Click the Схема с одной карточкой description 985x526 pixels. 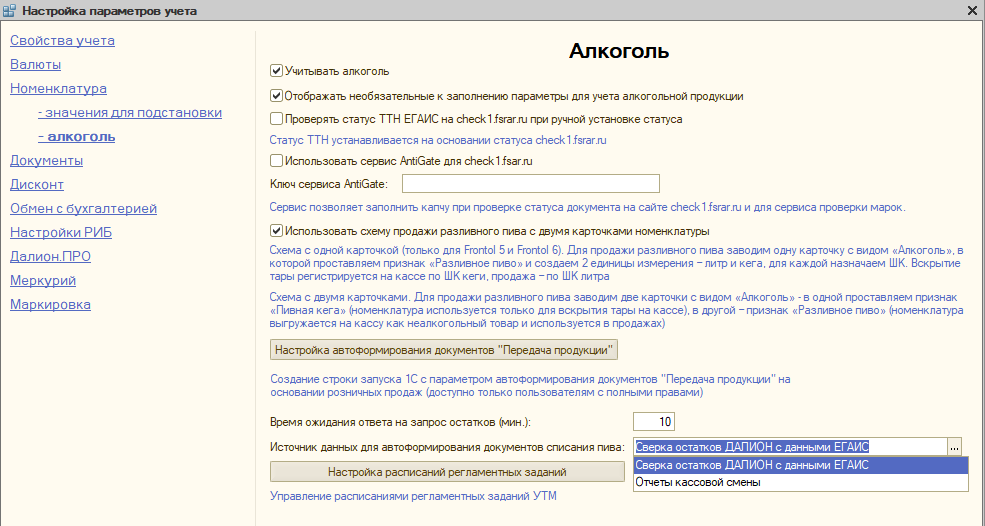[616, 263]
